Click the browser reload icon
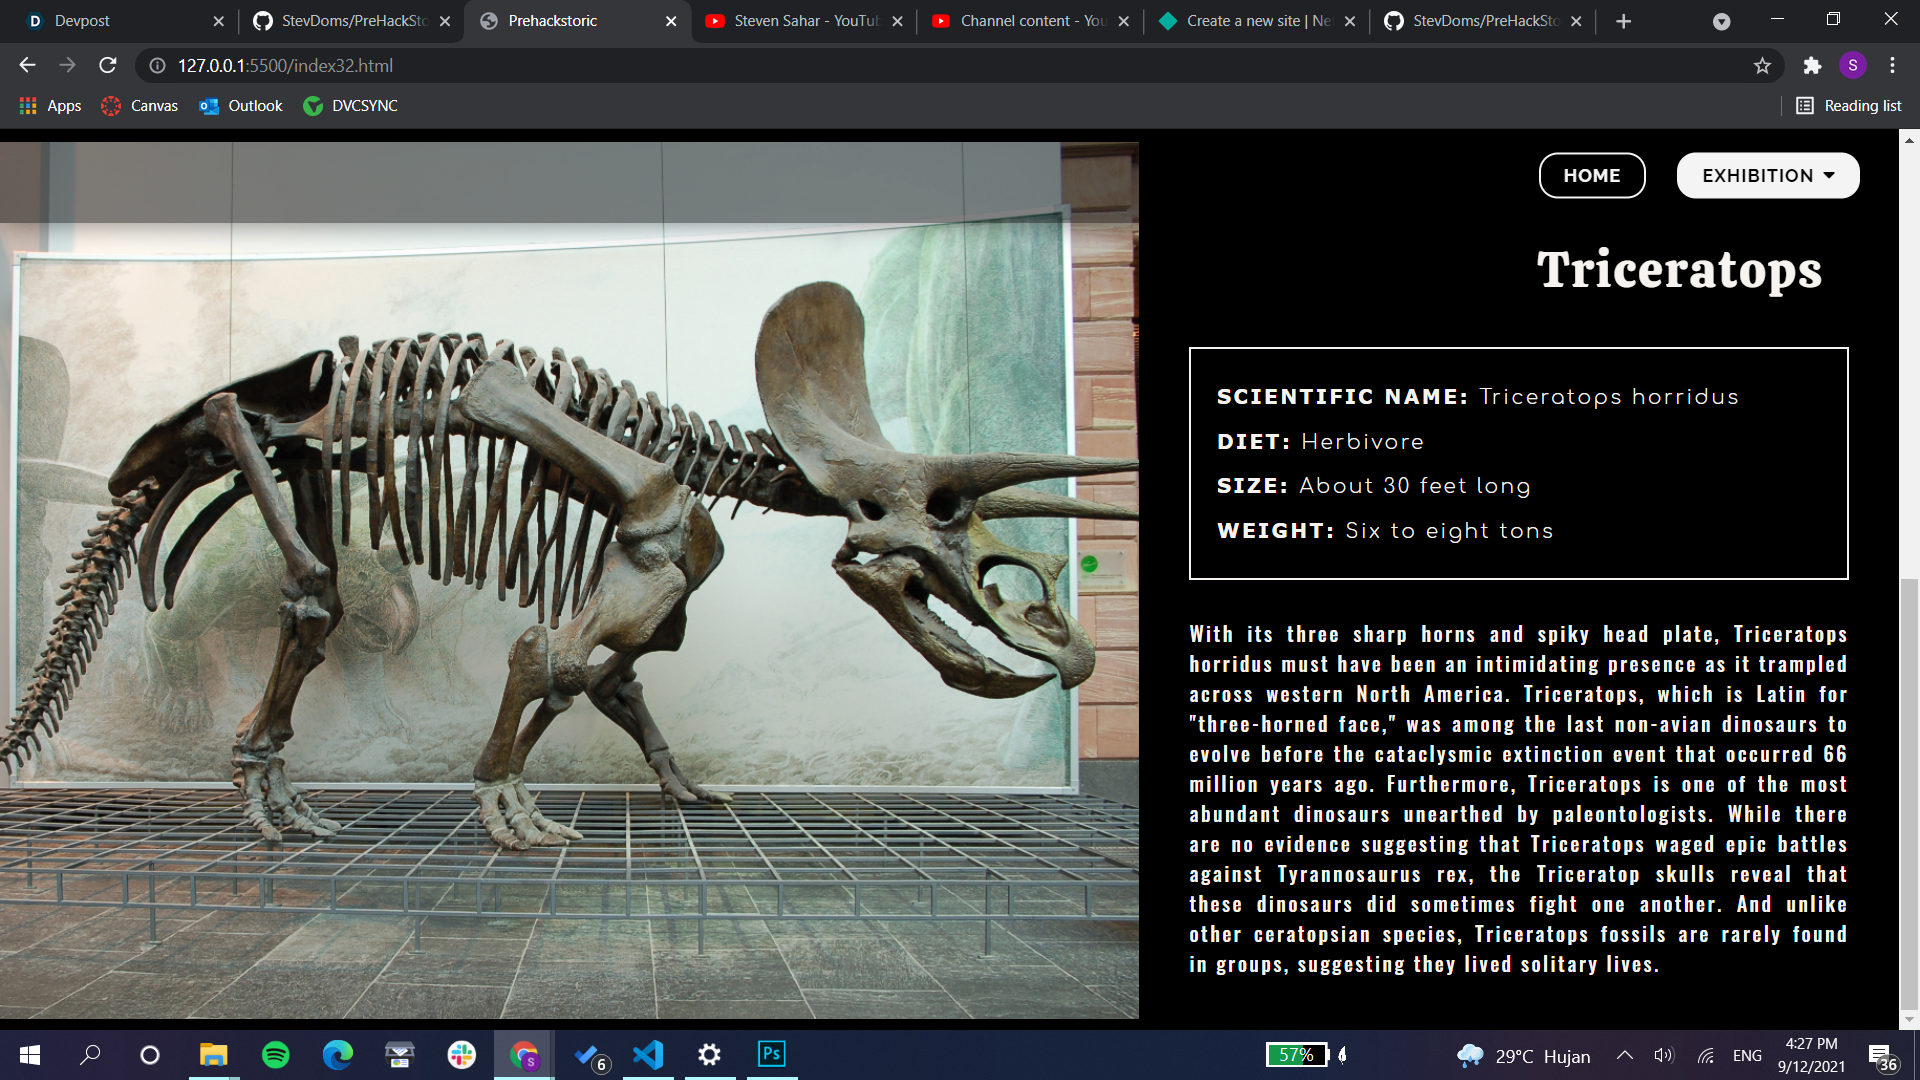Viewport: 1920px width, 1080px height. pos(108,65)
